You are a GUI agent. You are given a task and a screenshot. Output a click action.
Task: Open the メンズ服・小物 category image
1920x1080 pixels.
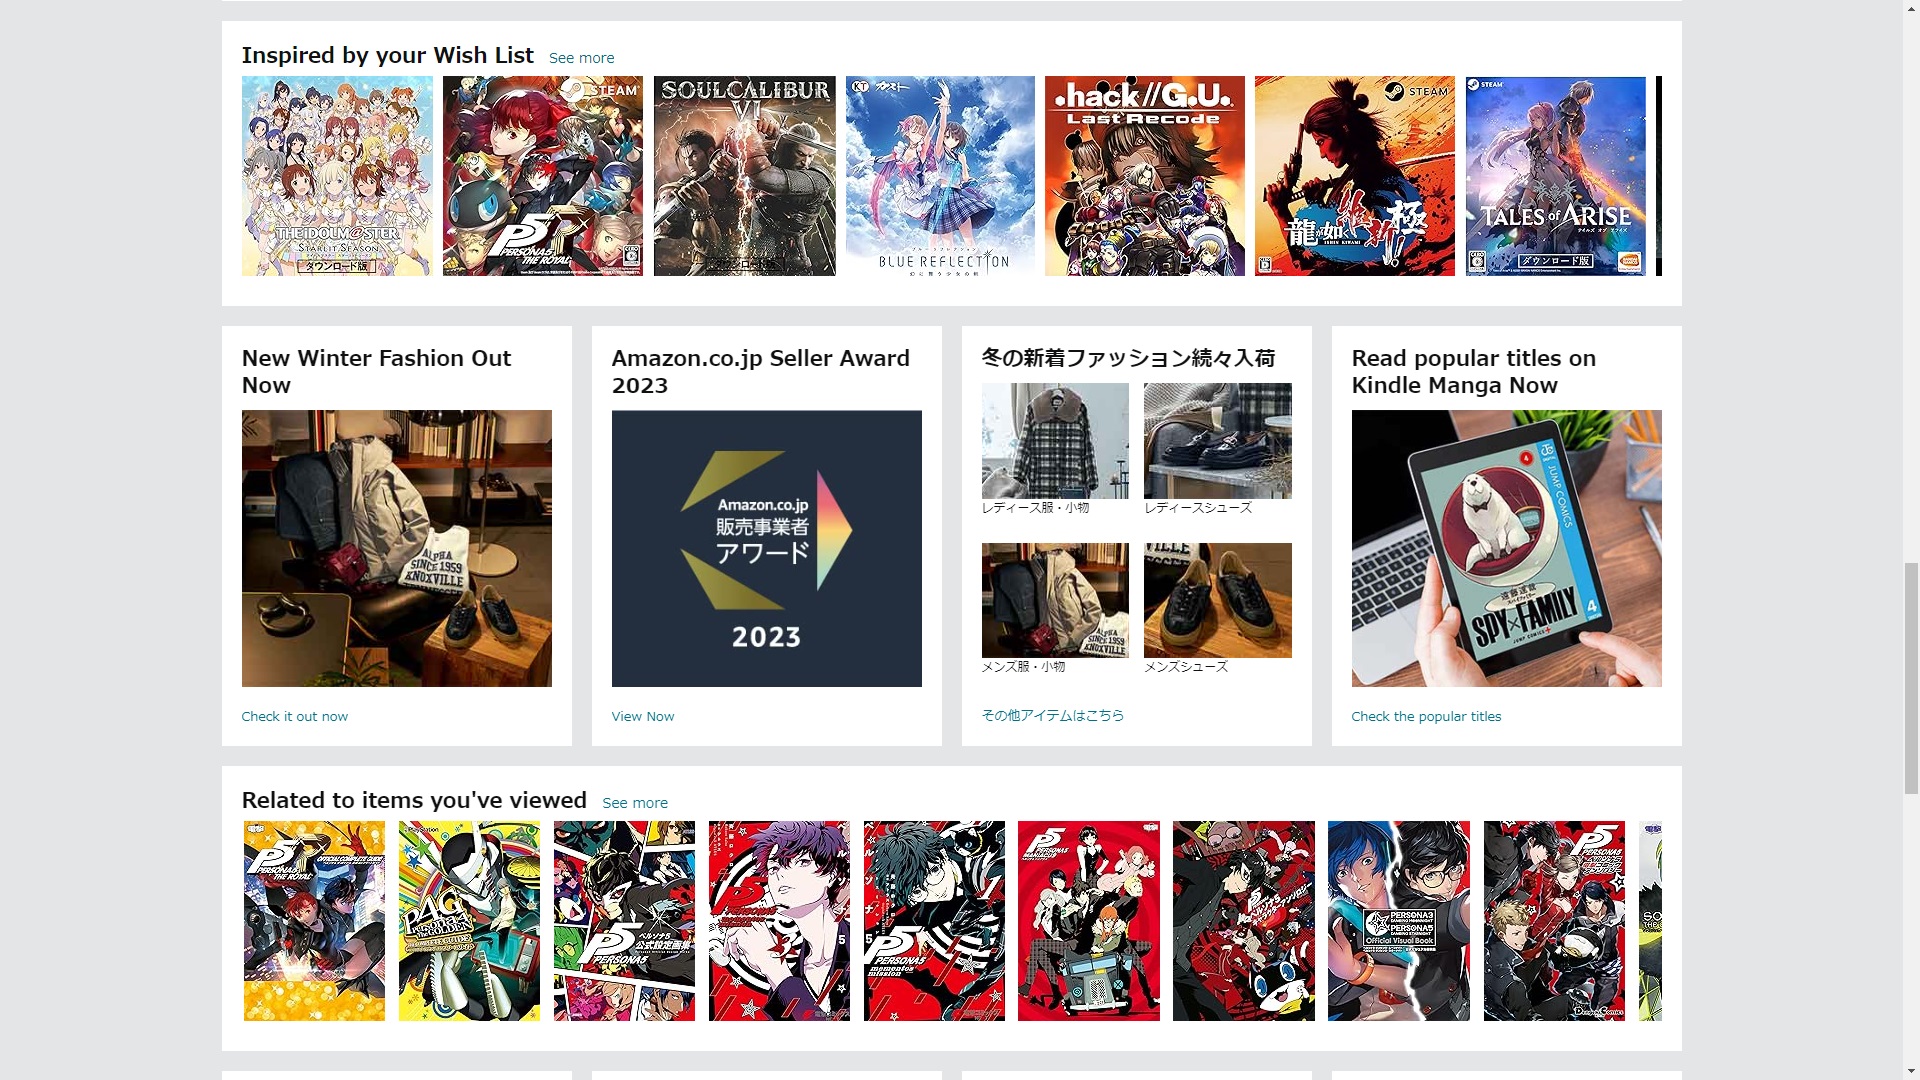[1055, 600]
